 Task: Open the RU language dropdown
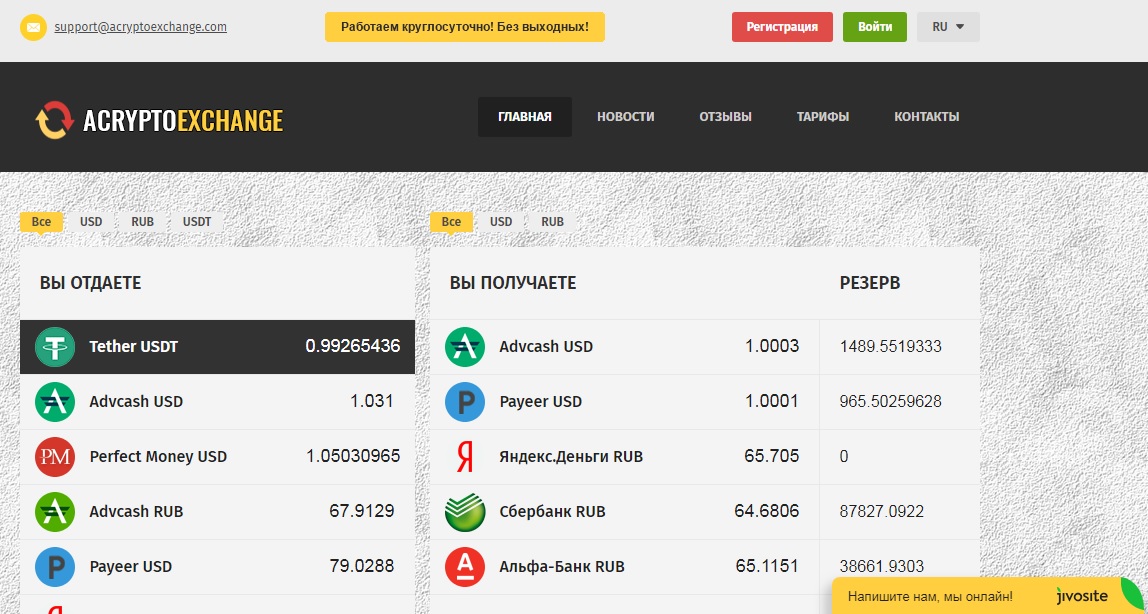[x=947, y=27]
